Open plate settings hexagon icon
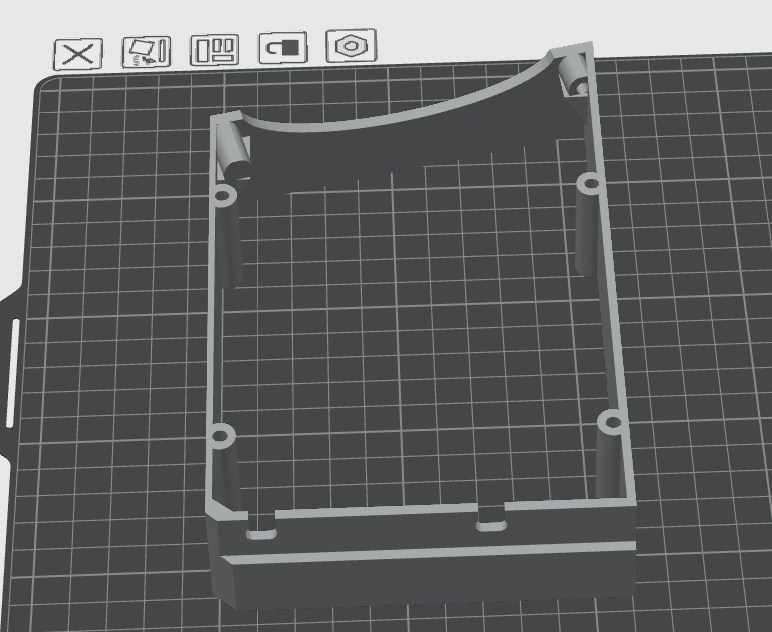This screenshot has height=632, width=772. click(x=351, y=45)
